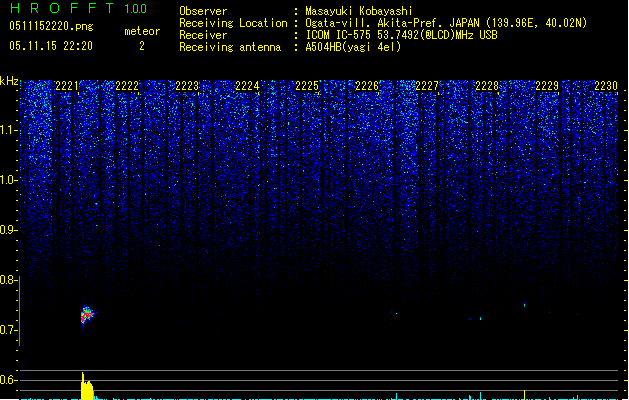Image resolution: width=629 pixels, height=400 pixels.
Task: Click the bright red meteor echo blob
Action: [86, 315]
